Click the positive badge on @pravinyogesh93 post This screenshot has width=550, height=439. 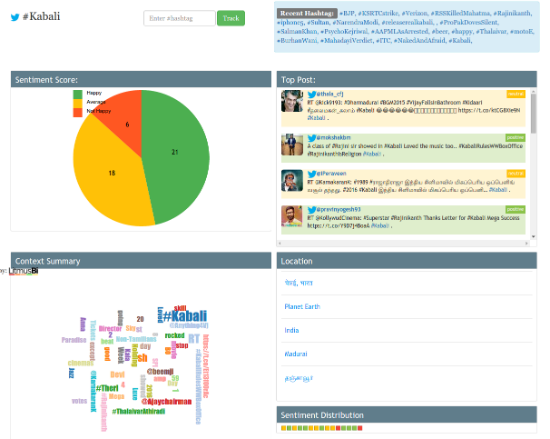point(515,209)
